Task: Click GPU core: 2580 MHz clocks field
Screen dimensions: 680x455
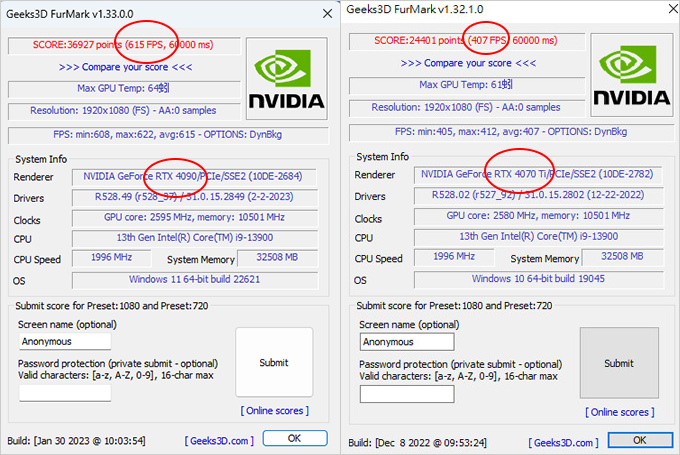Action: (539, 216)
